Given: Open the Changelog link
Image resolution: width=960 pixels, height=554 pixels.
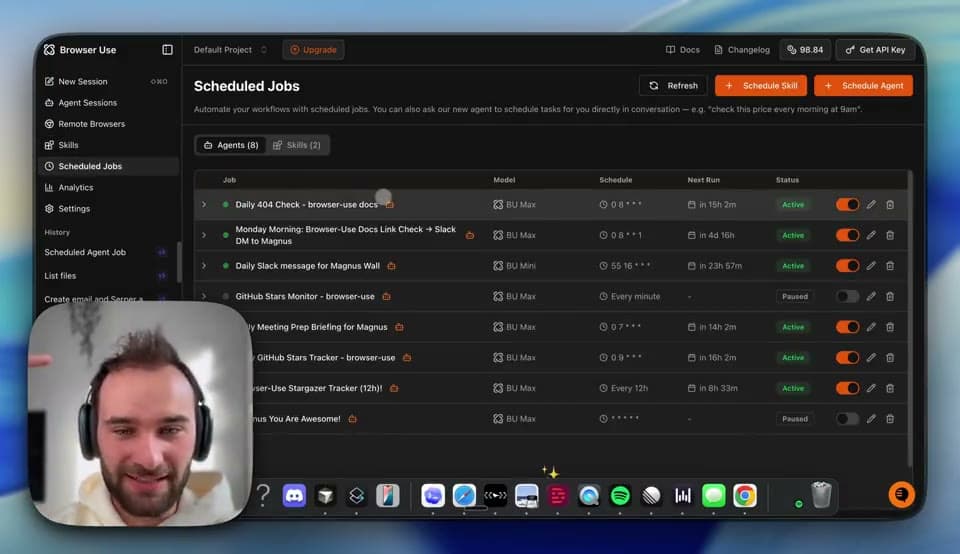Looking at the screenshot, I should tap(742, 50).
